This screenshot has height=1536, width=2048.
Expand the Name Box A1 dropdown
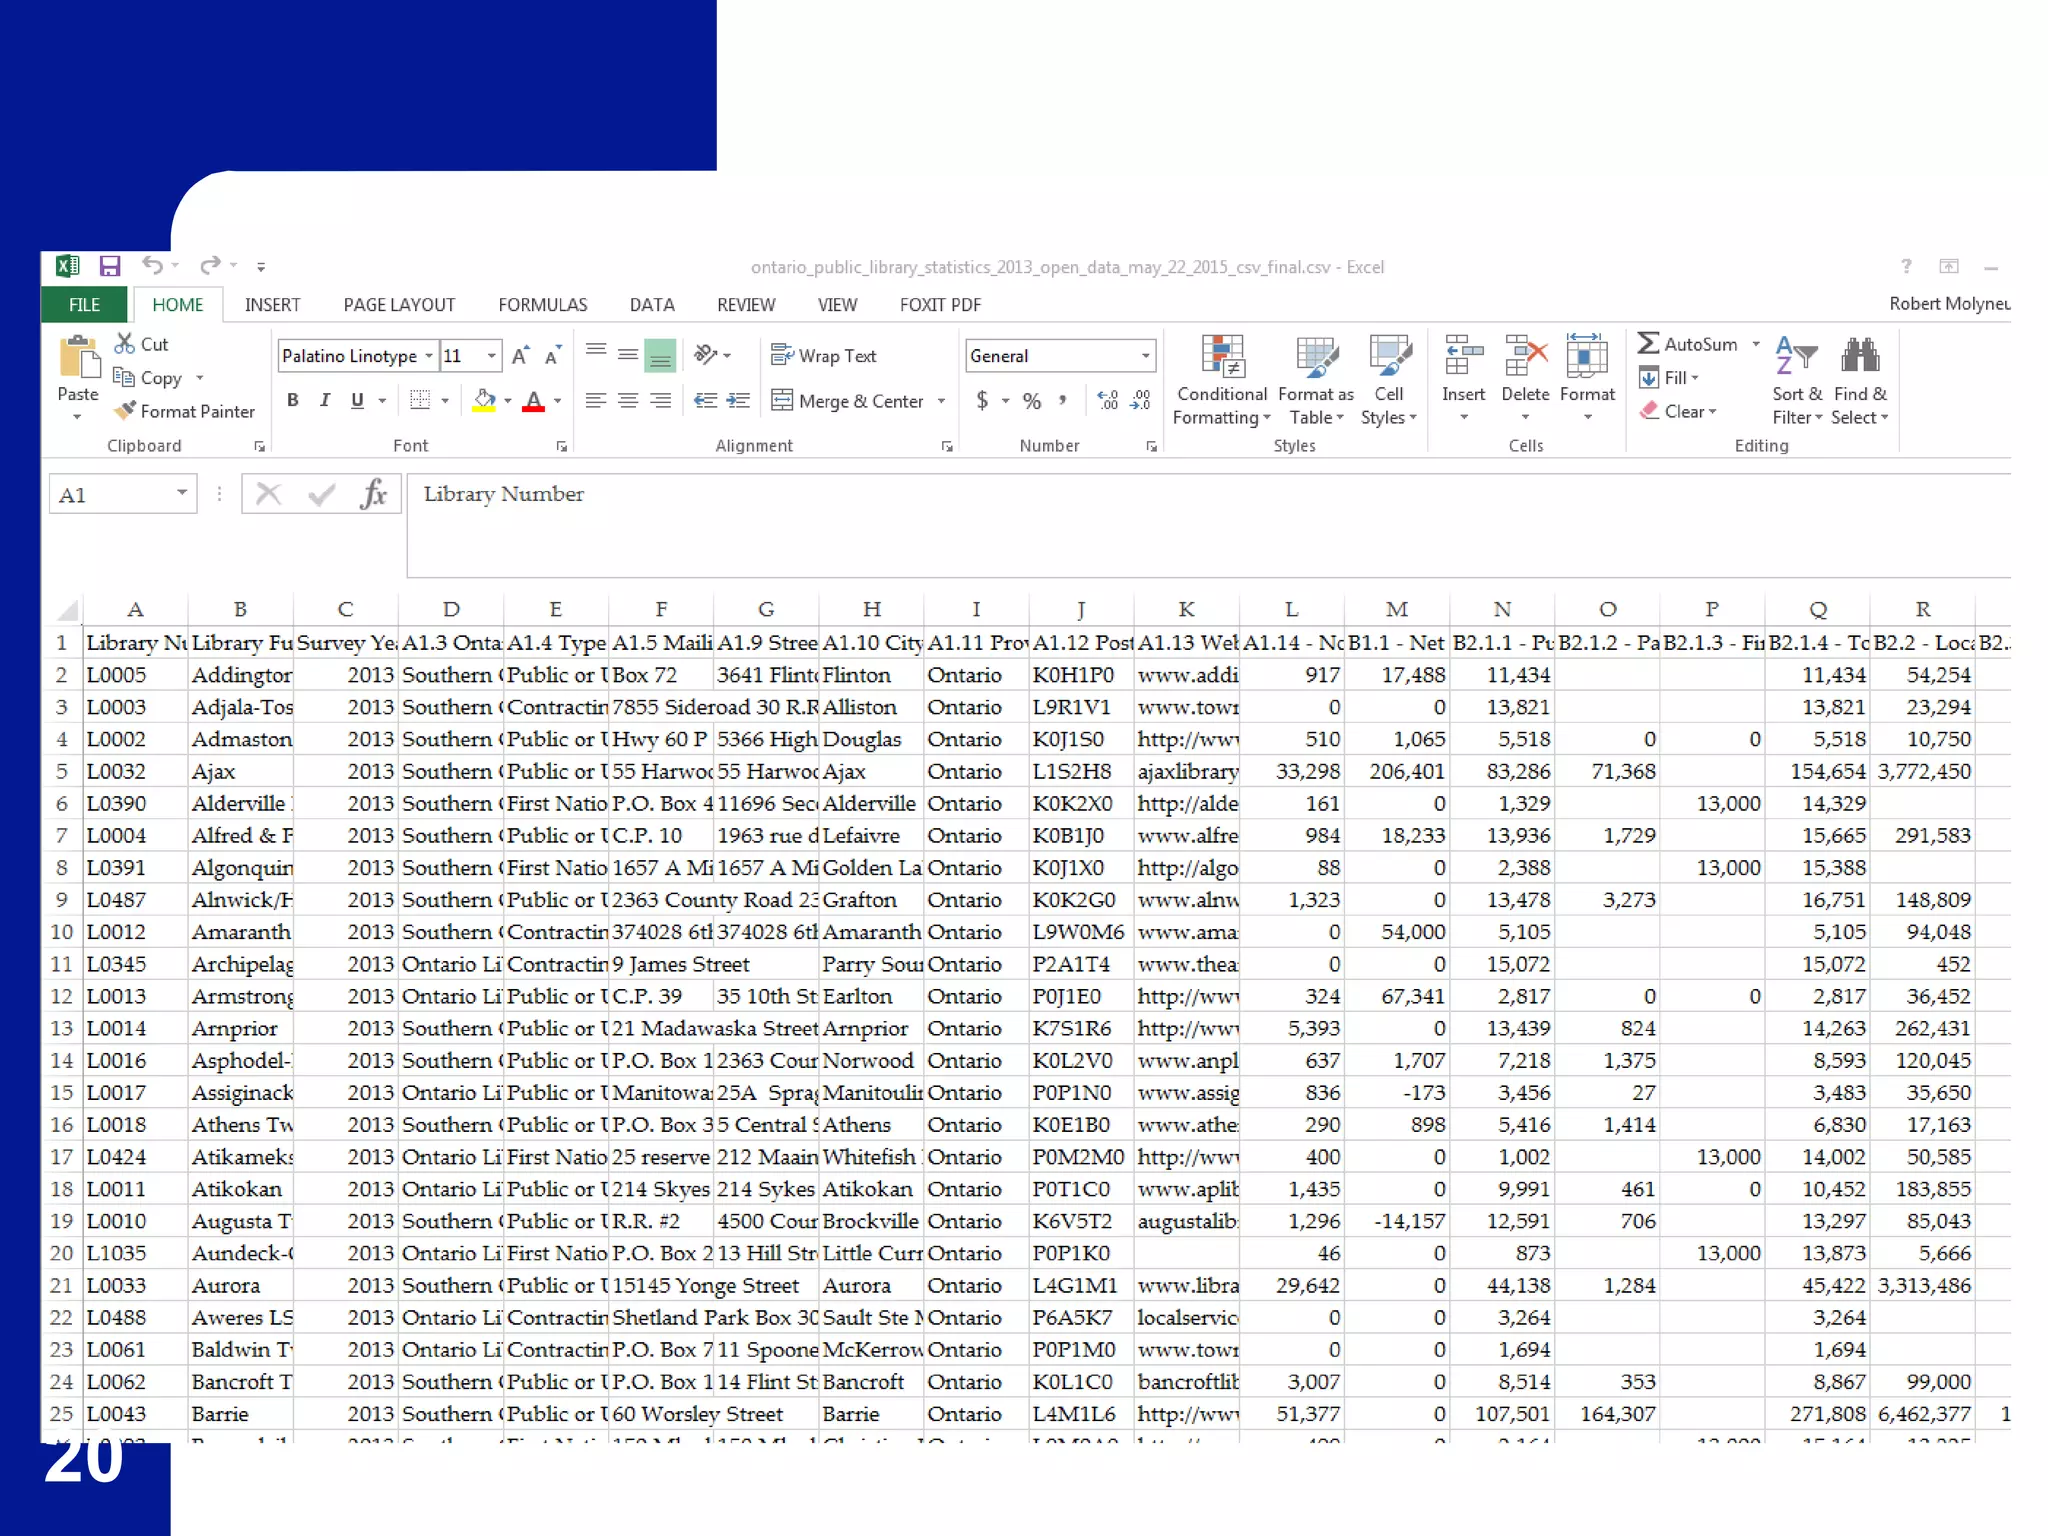182,493
